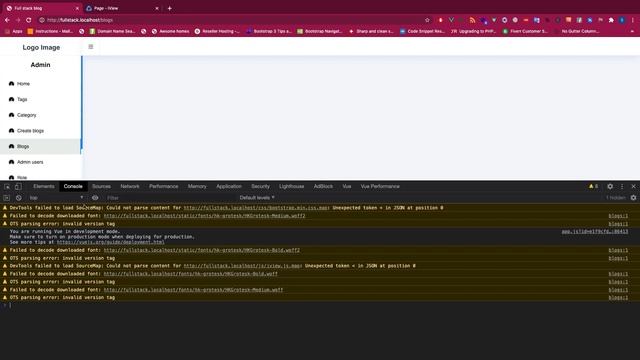The image size is (640, 360).
Task: Open Home in the admin sidebar
Action: coord(41,84)
